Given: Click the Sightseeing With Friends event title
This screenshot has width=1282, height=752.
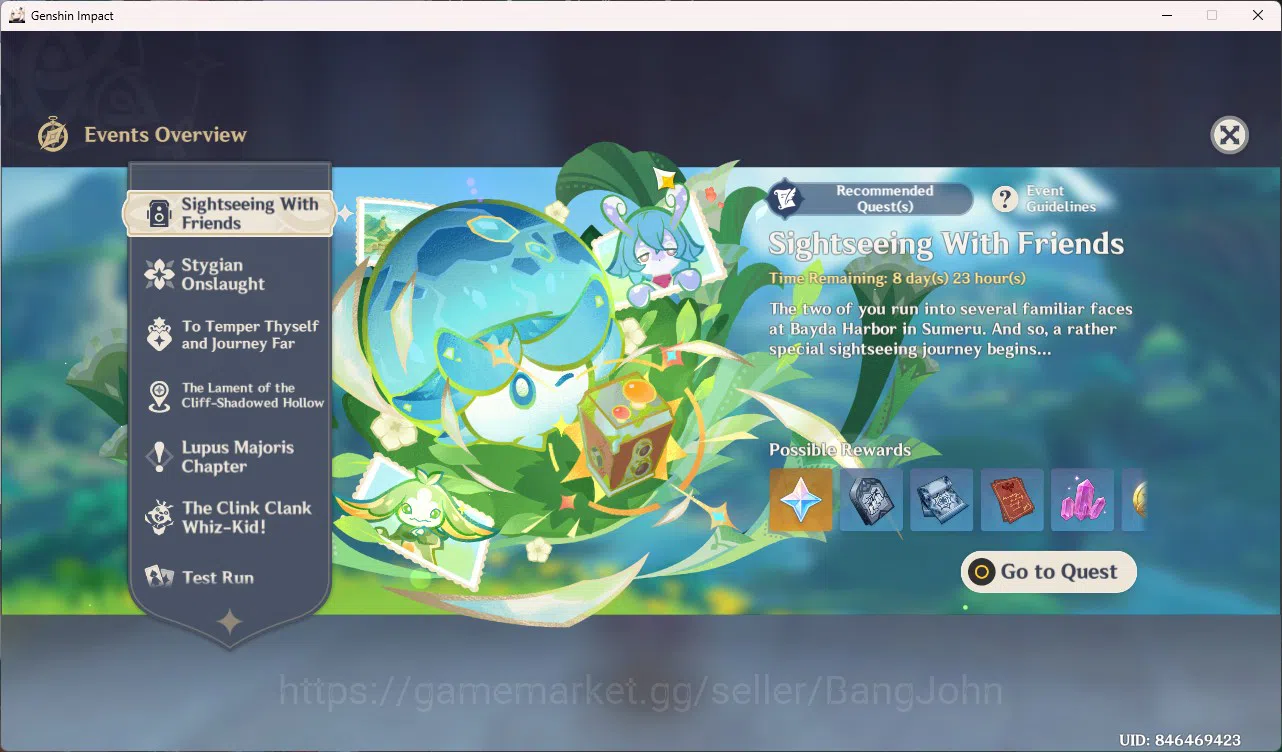Looking at the screenshot, I should [x=946, y=244].
